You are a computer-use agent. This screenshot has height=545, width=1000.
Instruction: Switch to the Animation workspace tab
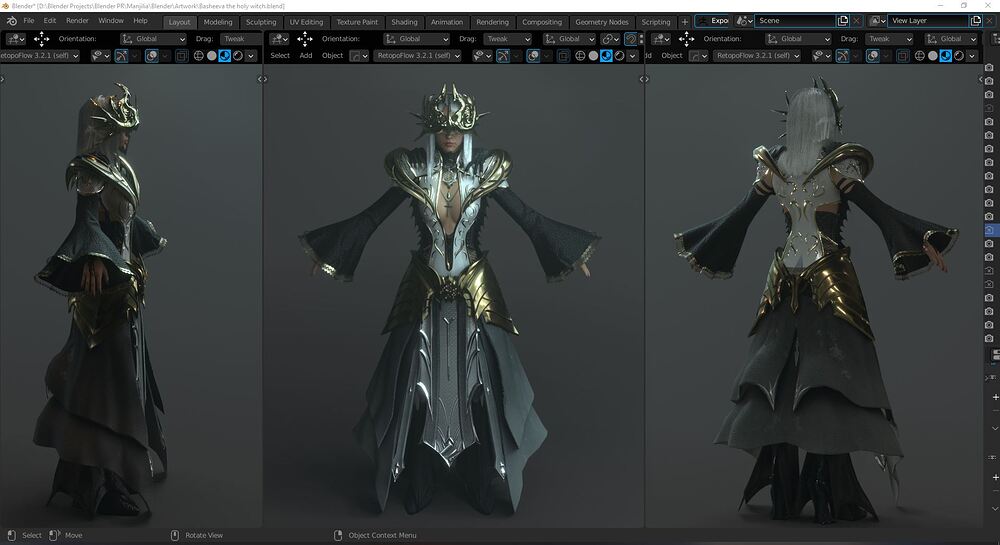pos(446,22)
